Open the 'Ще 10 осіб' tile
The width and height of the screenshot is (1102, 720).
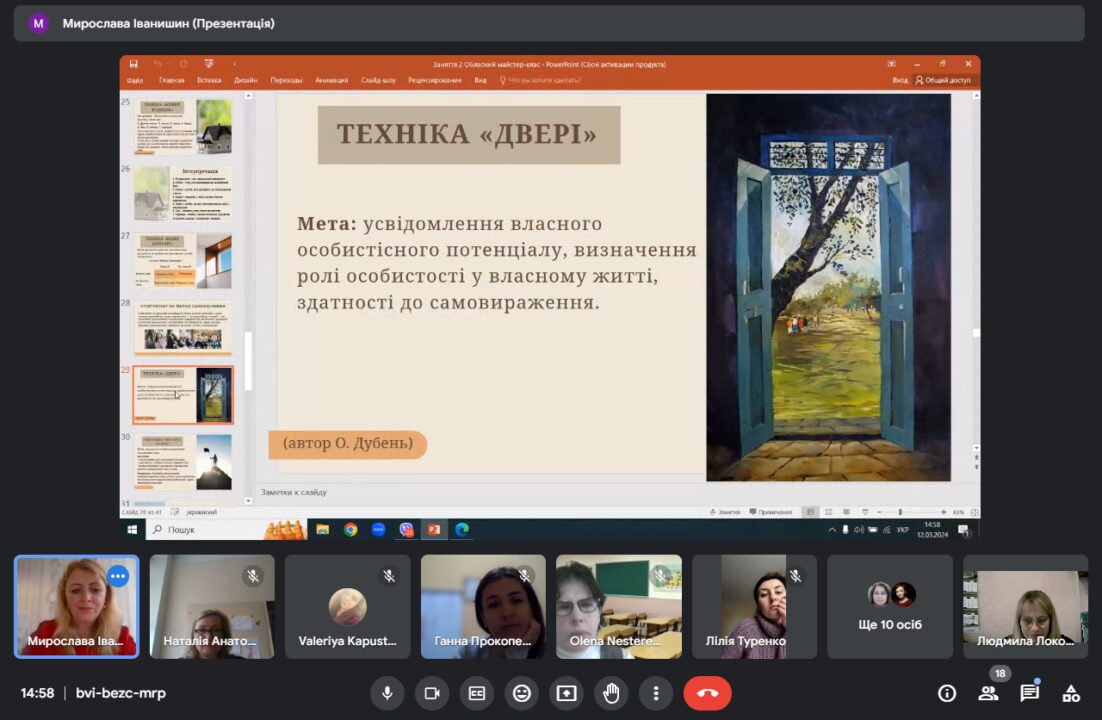tap(890, 607)
